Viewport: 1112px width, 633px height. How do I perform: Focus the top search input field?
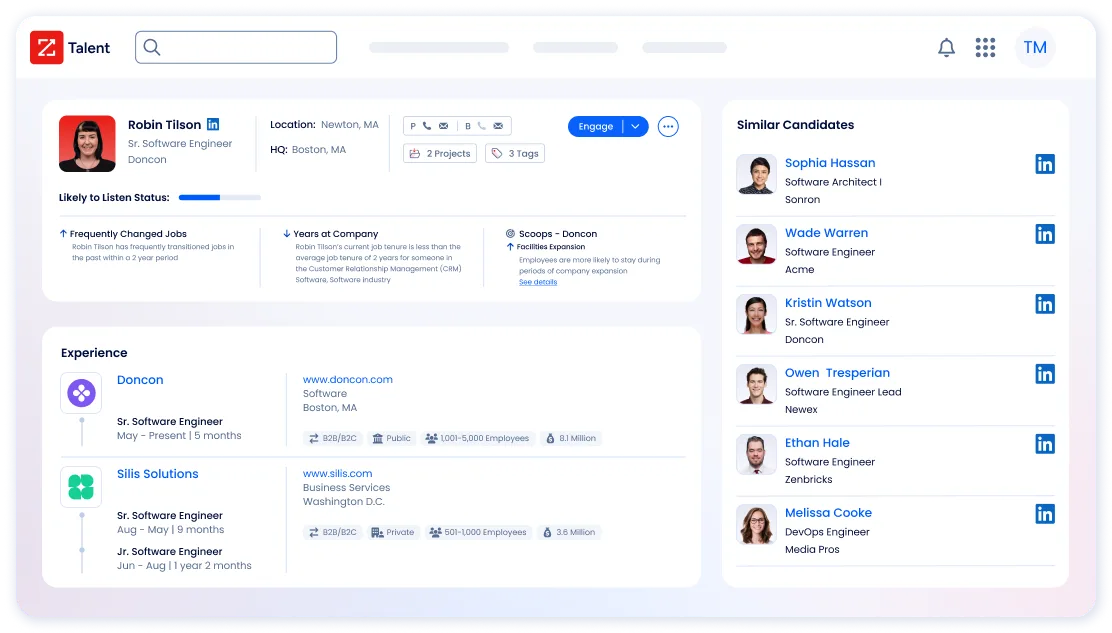(236, 47)
